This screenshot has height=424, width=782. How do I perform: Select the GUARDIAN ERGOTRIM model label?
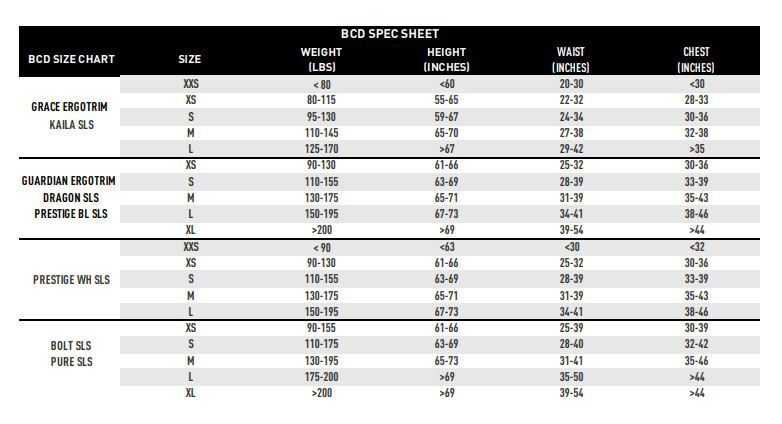[69, 181]
